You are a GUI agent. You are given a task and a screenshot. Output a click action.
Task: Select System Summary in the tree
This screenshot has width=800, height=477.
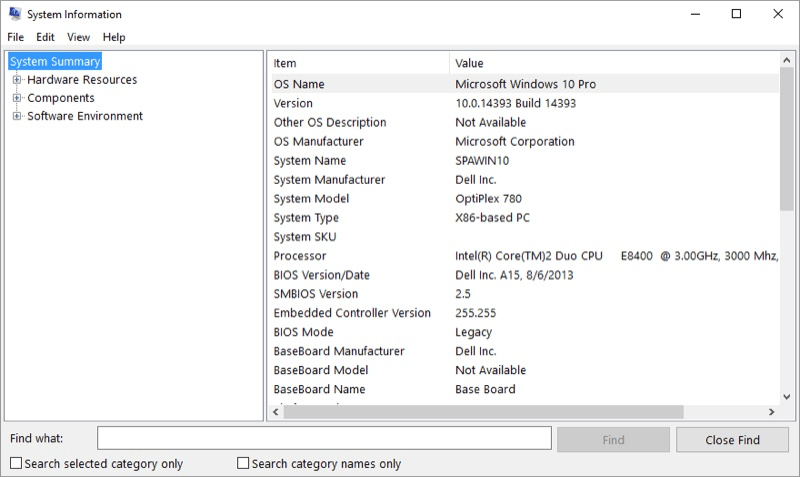click(x=55, y=61)
